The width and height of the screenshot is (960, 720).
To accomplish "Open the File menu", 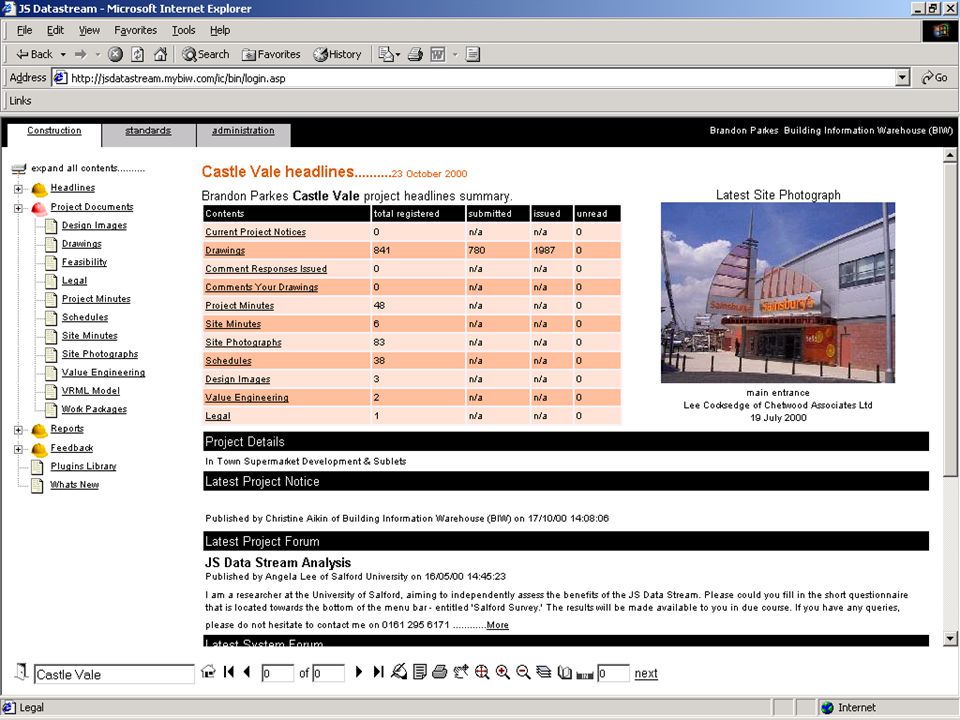I will coord(24,30).
